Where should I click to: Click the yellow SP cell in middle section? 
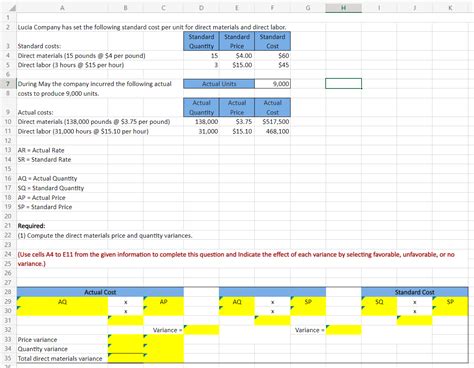(x=308, y=302)
